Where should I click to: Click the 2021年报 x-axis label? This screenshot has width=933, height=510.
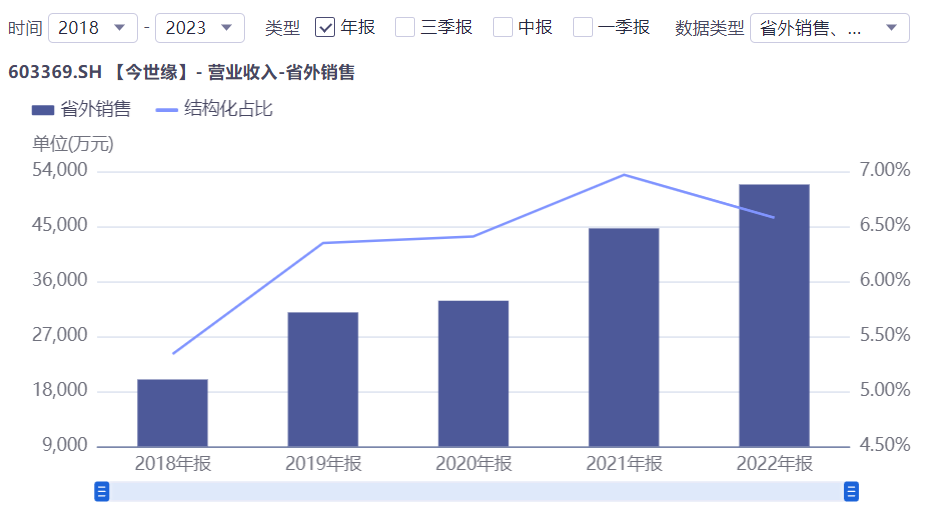pyautogui.click(x=624, y=464)
